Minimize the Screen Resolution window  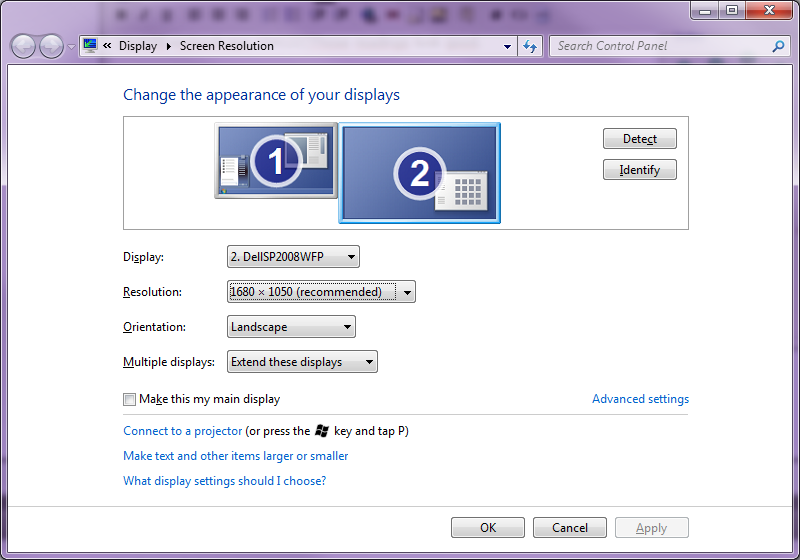pos(705,10)
